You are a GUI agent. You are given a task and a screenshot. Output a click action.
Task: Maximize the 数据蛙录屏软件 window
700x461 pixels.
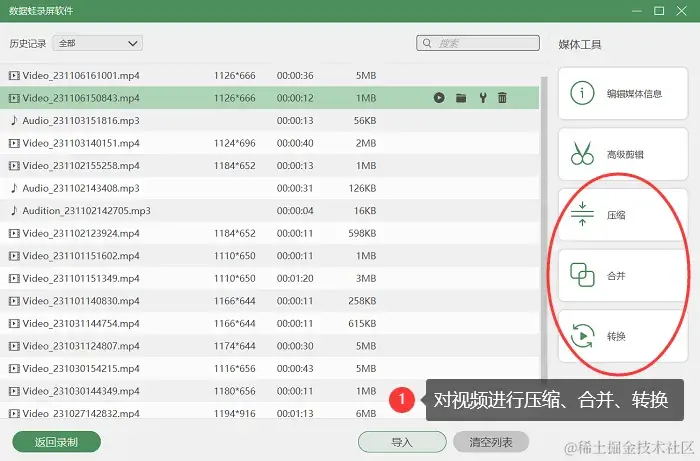[659, 11]
